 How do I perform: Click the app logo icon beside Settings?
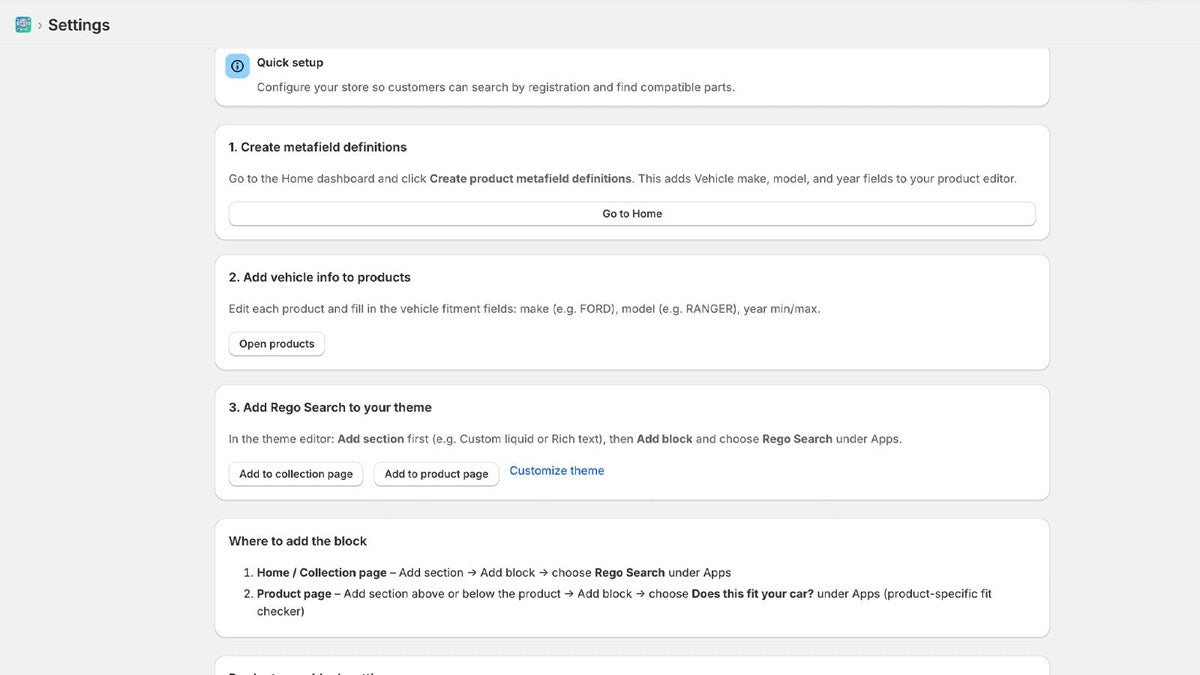coord(23,25)
